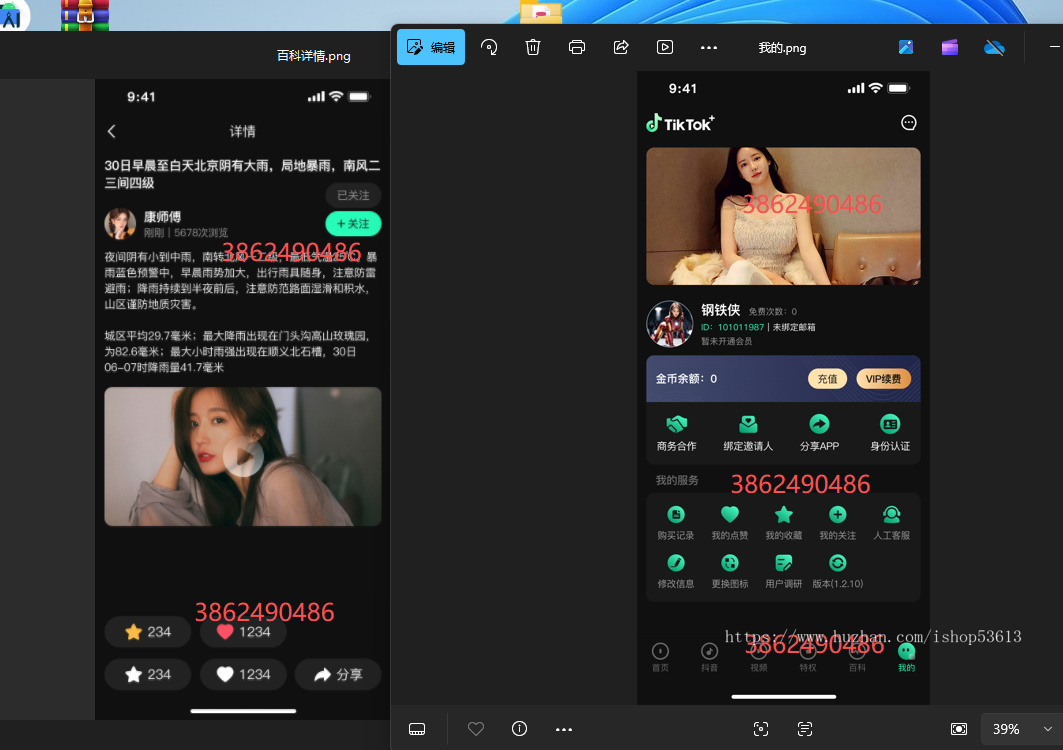1063x750 pixels.
Task: Open the top toolbar three-dots menu
Action: (x=708, y=47)
